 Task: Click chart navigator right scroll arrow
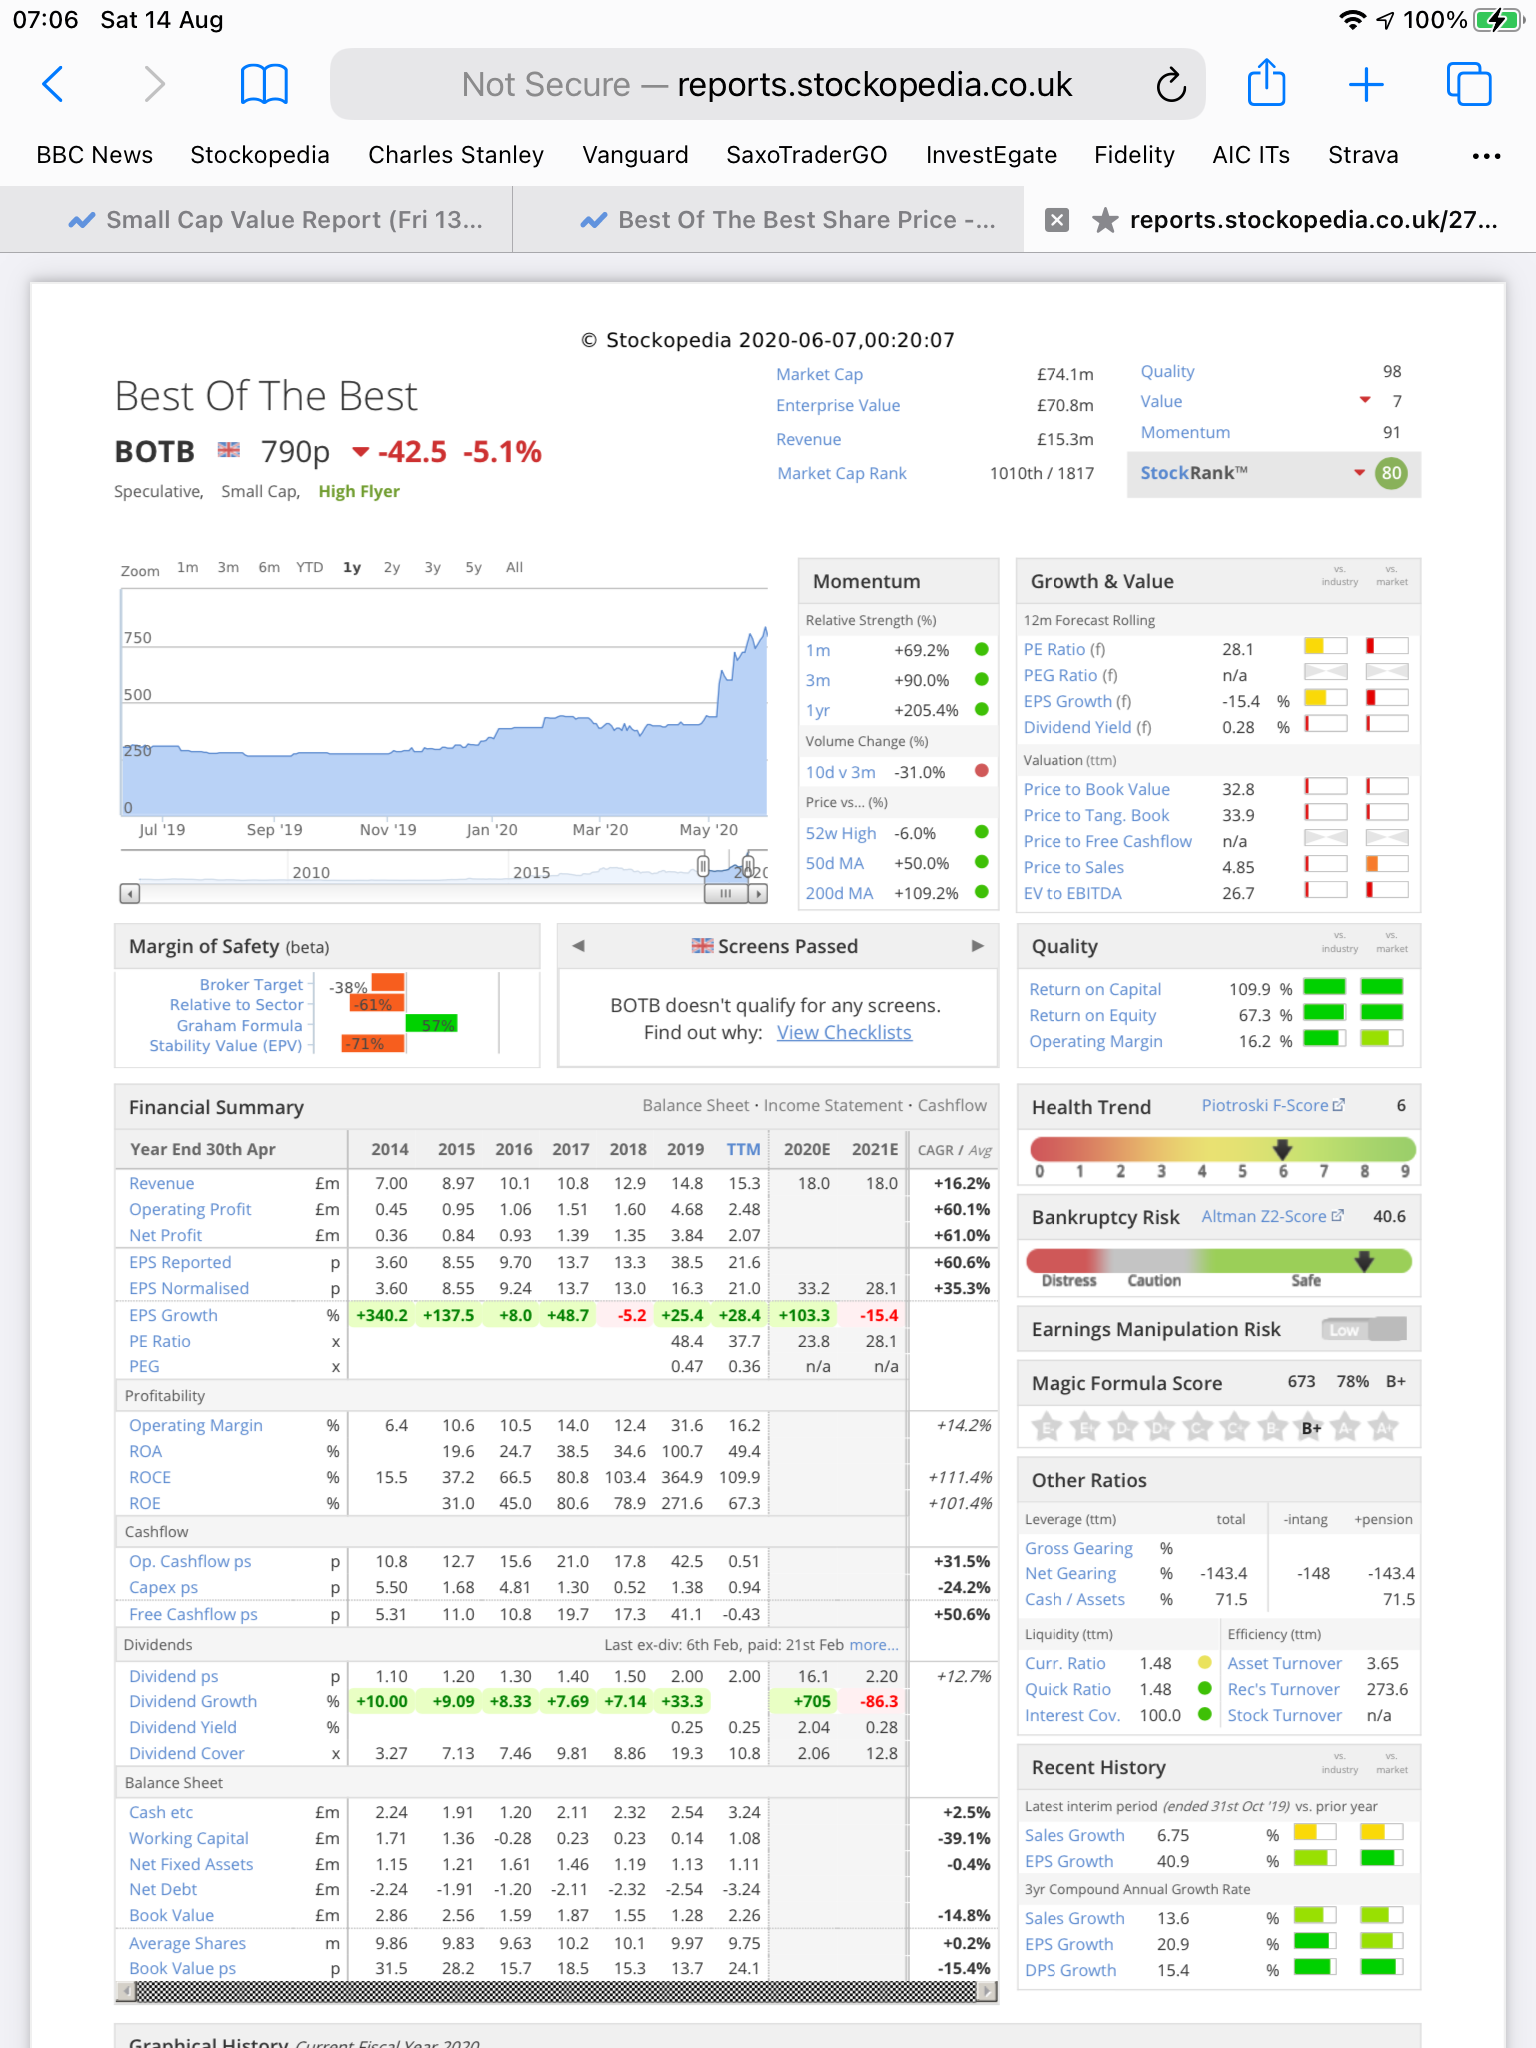pyautogui.click(x=759, y=894)
